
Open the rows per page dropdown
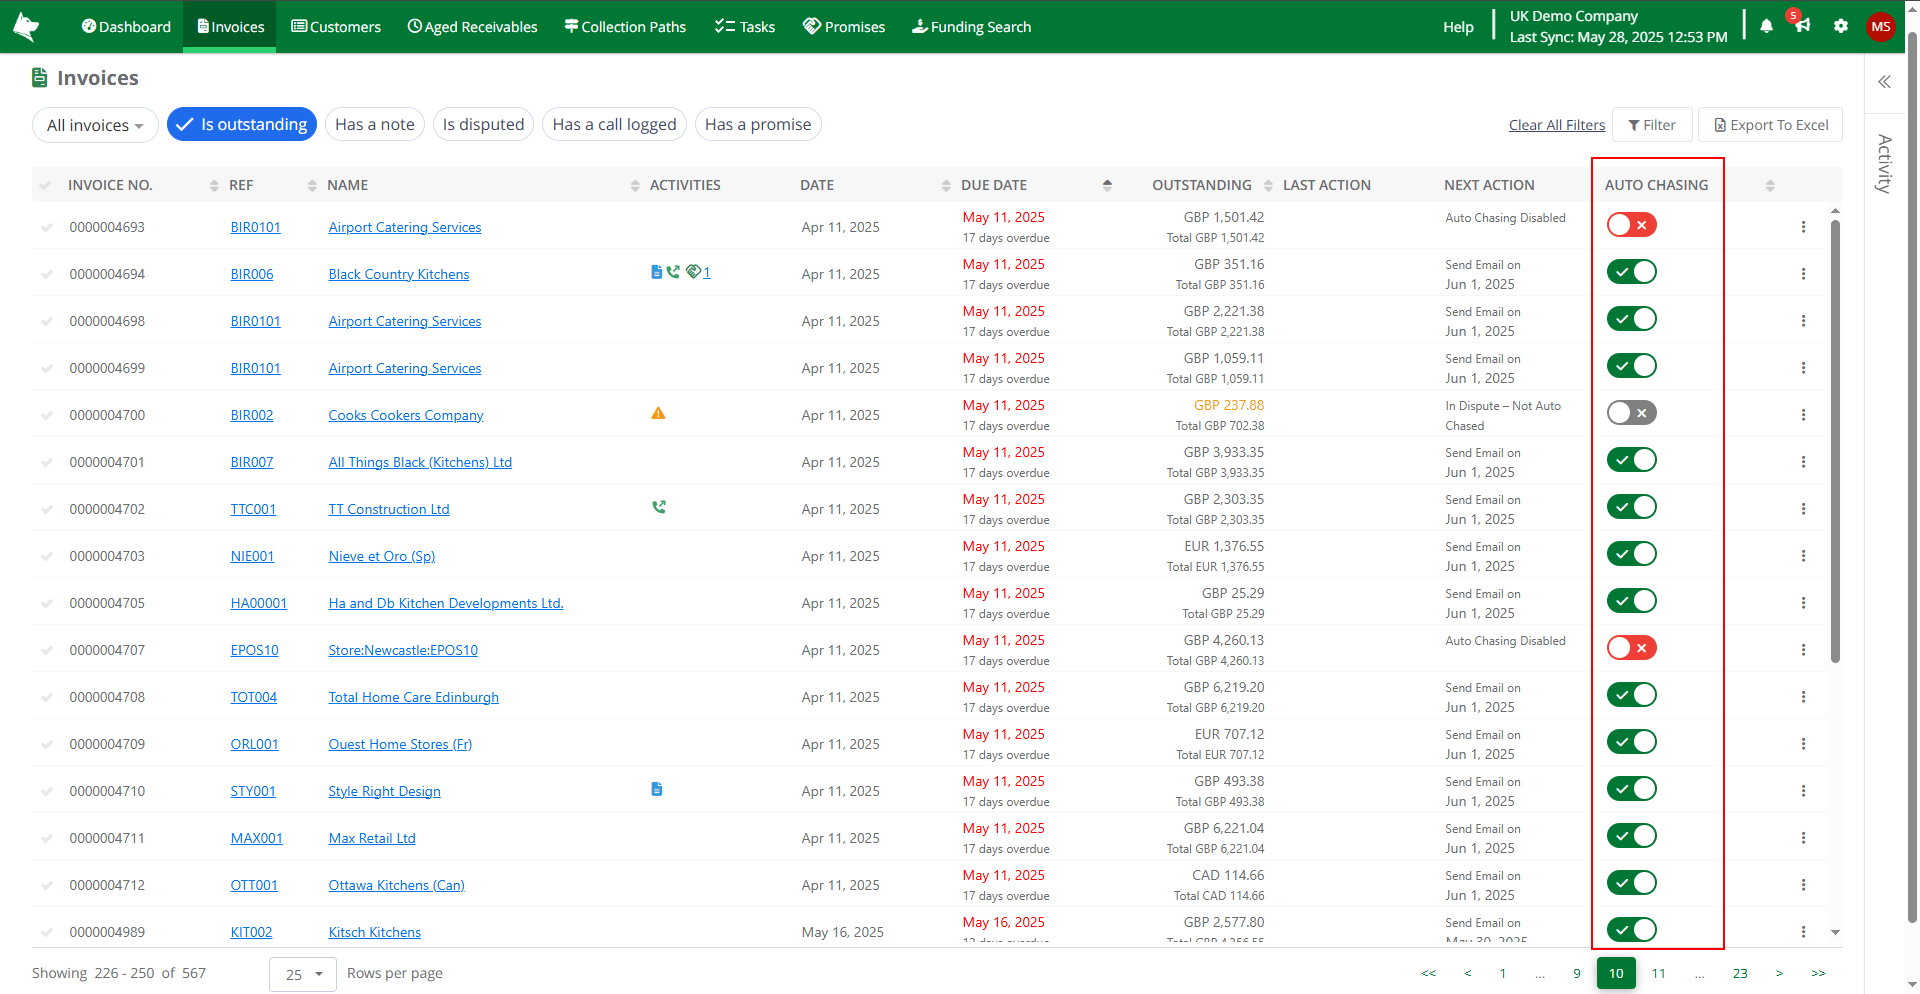point(303,974)
